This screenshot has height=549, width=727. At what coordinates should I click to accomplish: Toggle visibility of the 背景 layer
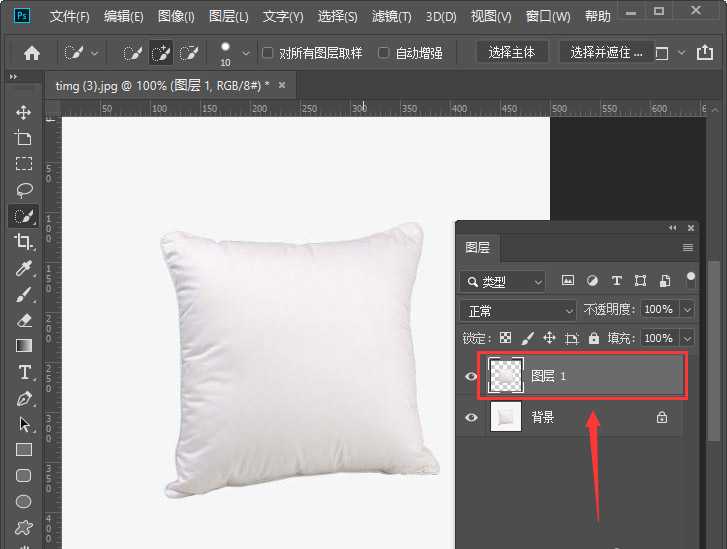point(471,417)
